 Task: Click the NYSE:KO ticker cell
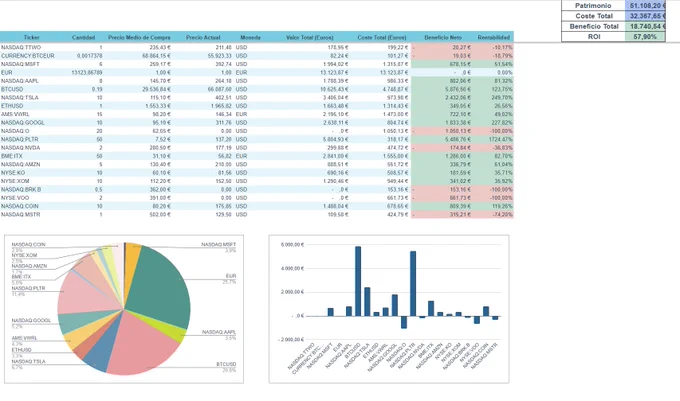pos(13,173)
